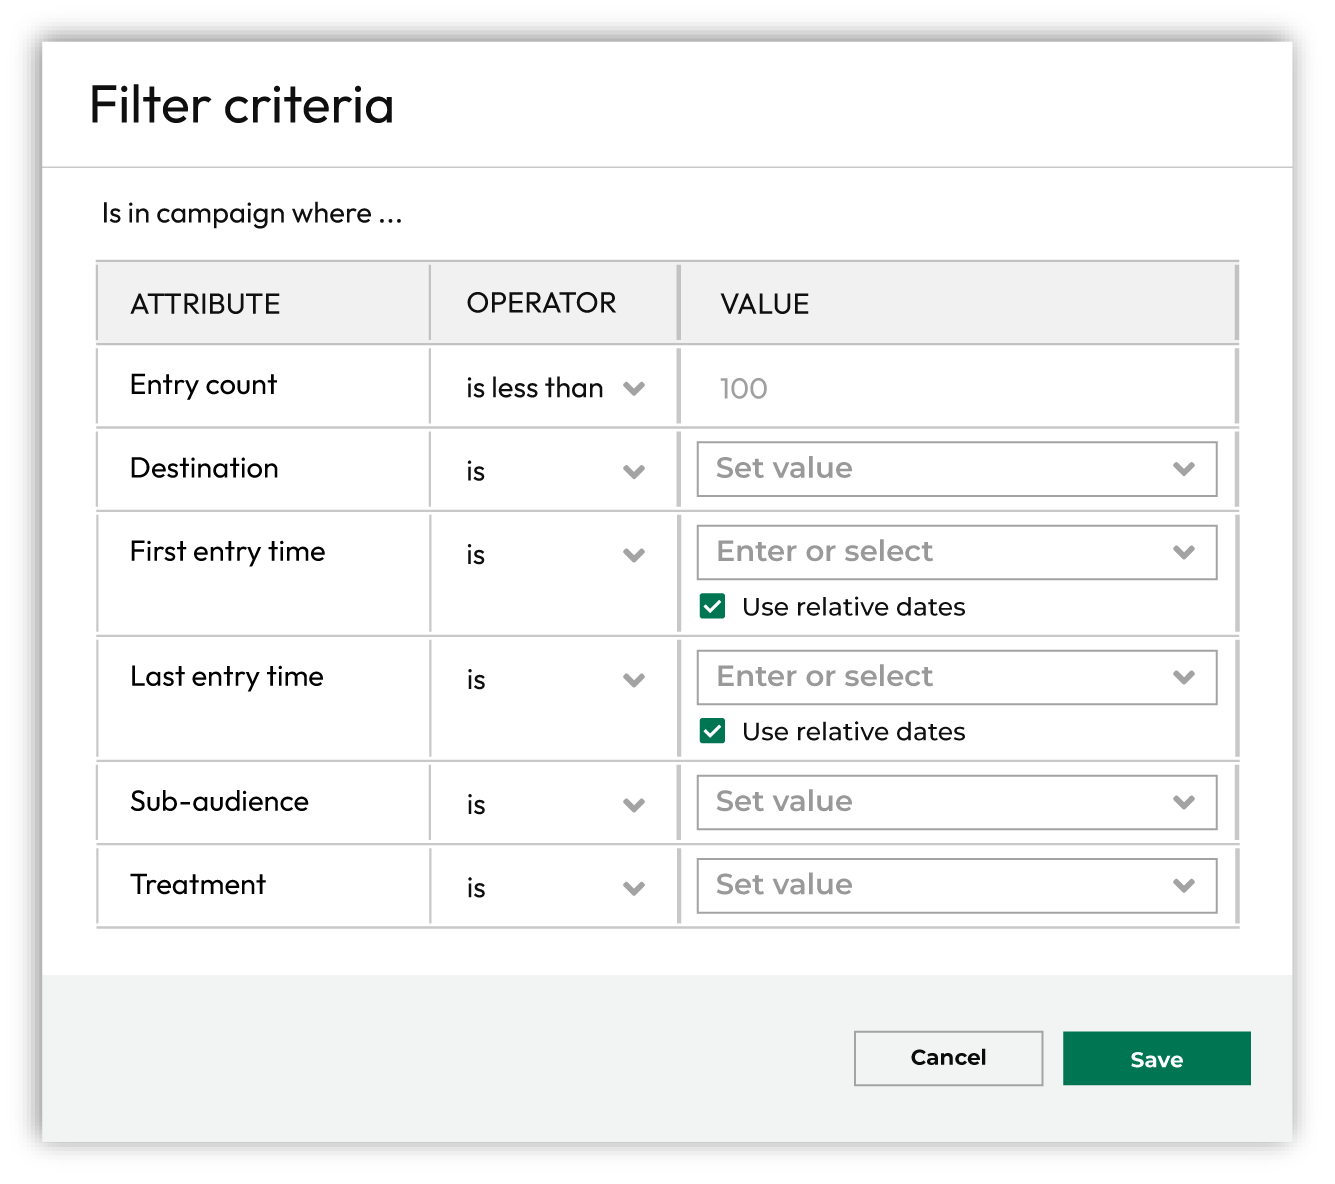Open the First entry time operator dropdown

[555, 555]
